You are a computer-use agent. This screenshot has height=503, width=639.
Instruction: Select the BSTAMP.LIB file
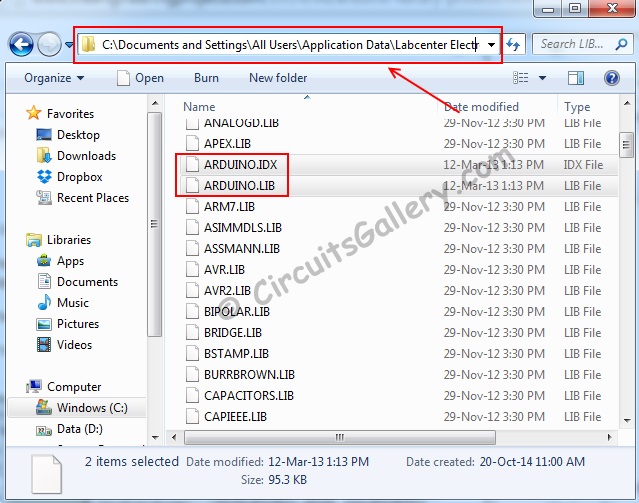[236, 354]
